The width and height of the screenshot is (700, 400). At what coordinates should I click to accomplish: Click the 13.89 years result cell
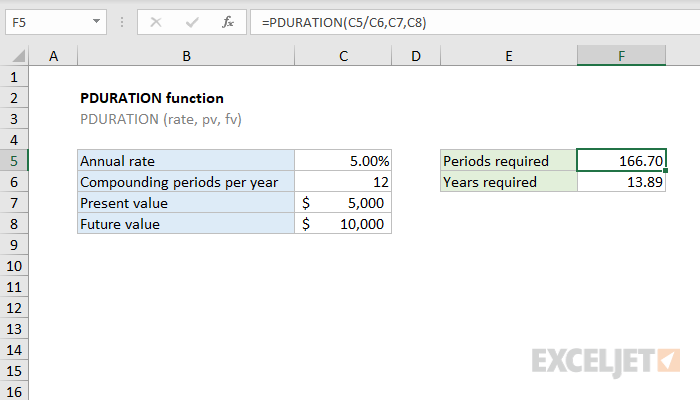621,182
